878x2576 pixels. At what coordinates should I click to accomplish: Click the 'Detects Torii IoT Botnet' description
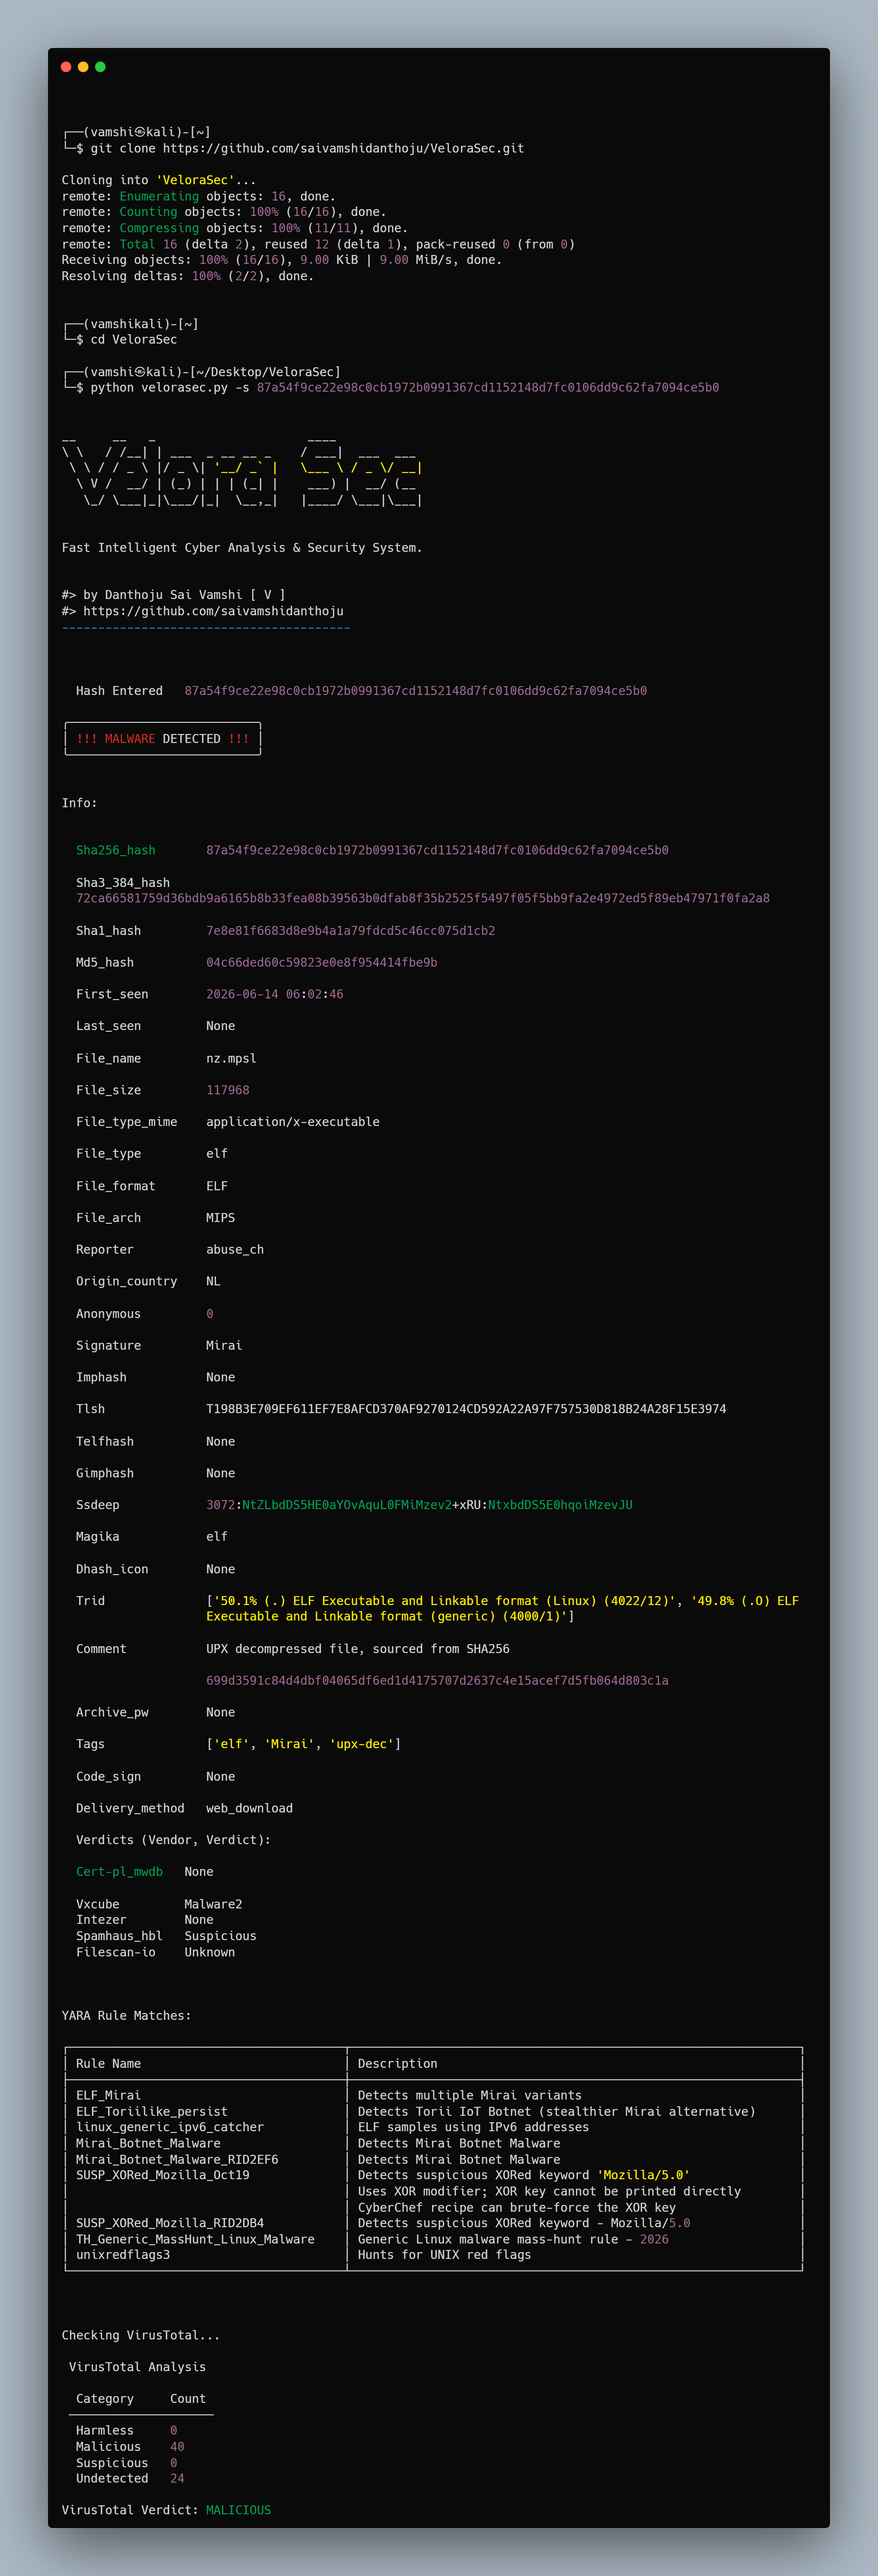(x=557, y=2111)
